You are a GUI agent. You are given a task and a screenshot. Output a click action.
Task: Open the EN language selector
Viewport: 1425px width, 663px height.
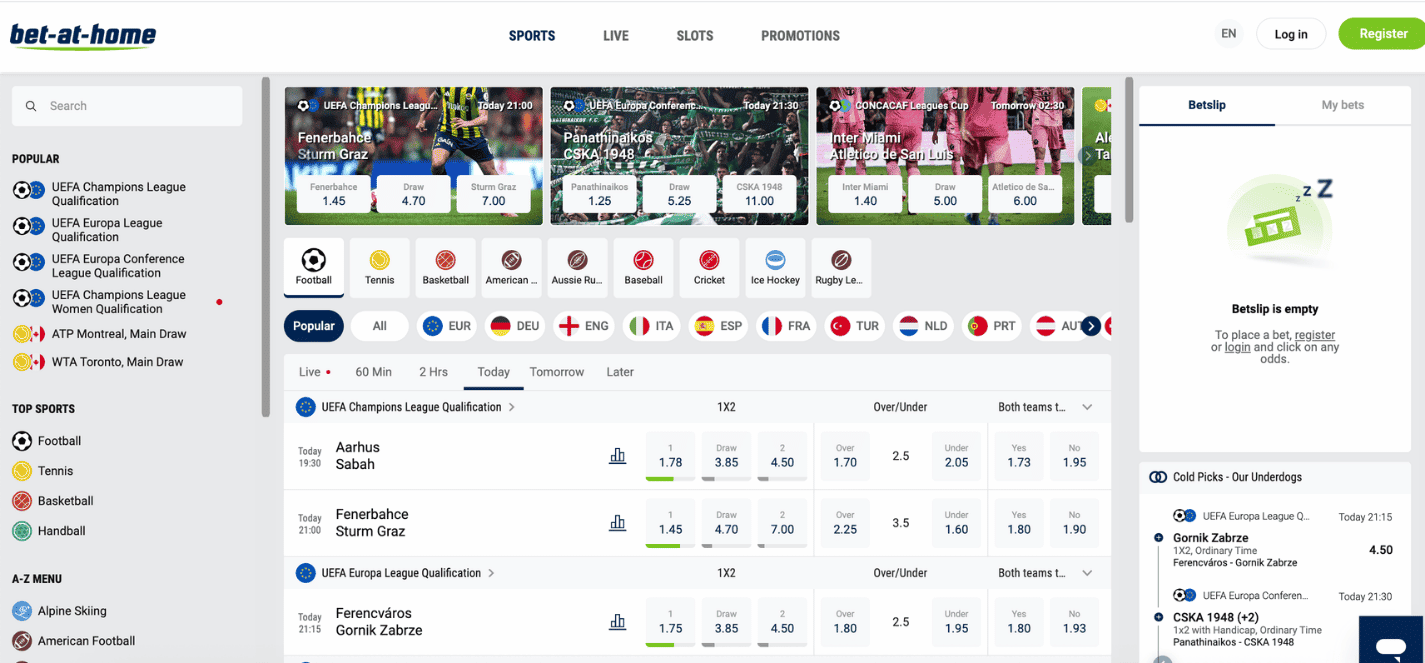(1229, 33)
